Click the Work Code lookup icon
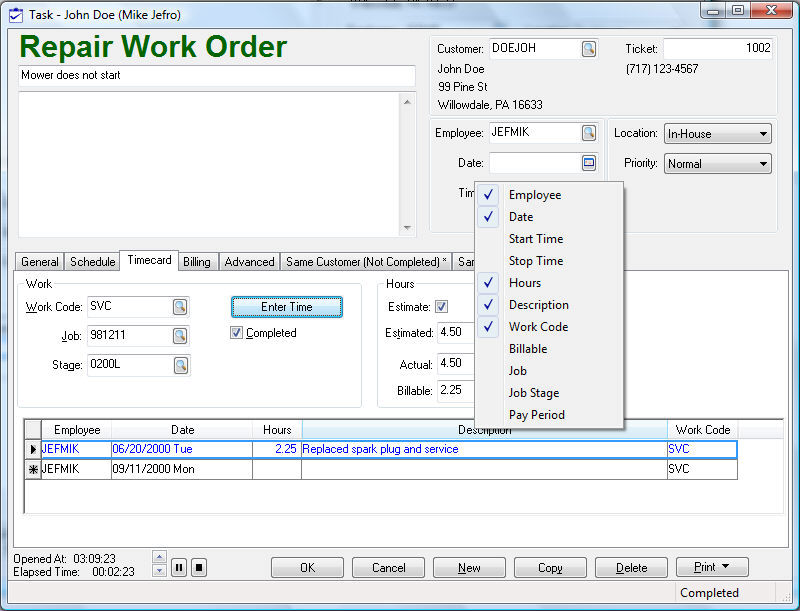800x611 pixels. [x=180, y=307]
